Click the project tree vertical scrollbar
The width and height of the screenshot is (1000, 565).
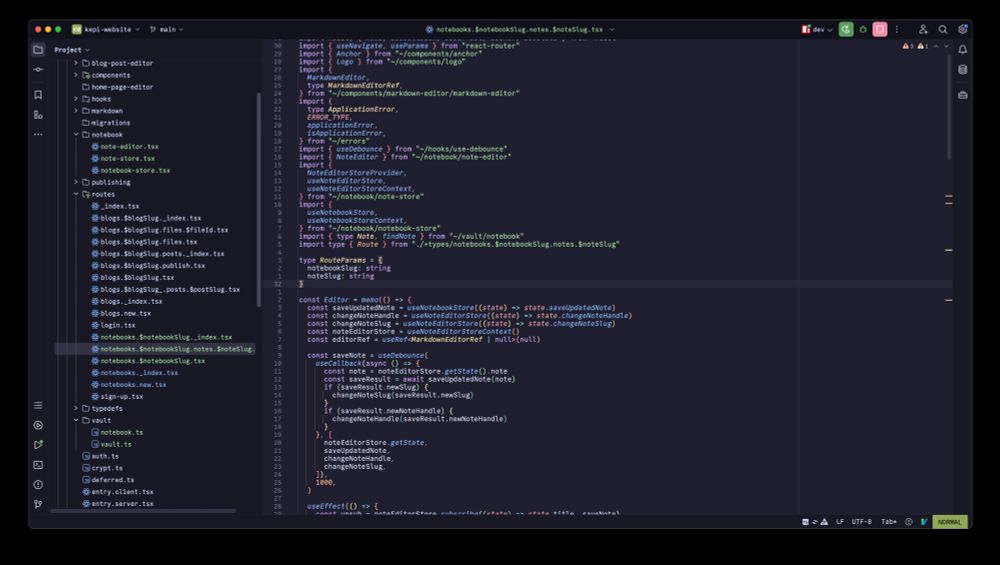point(258,200)
